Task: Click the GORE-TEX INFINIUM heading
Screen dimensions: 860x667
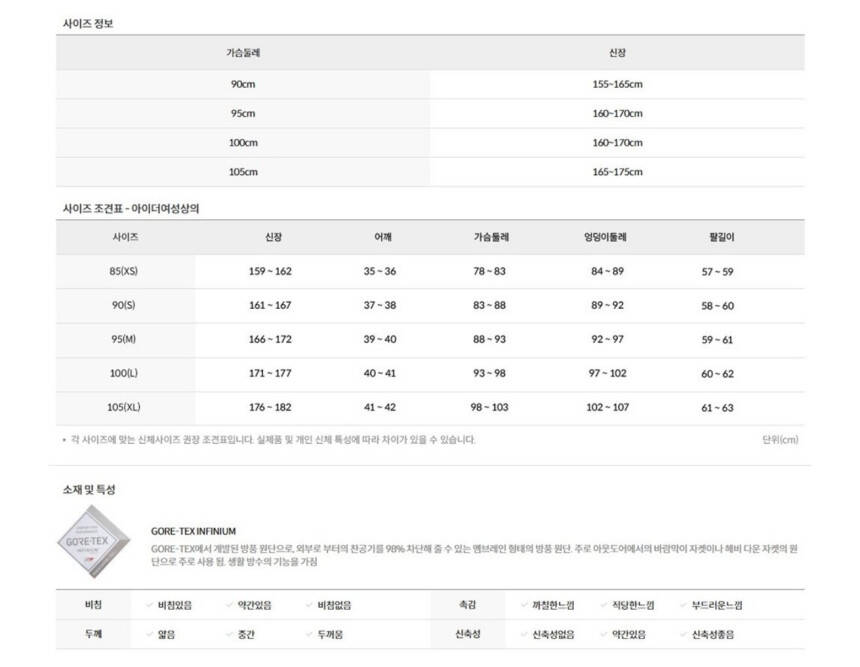Action: (x=193, y=531)
